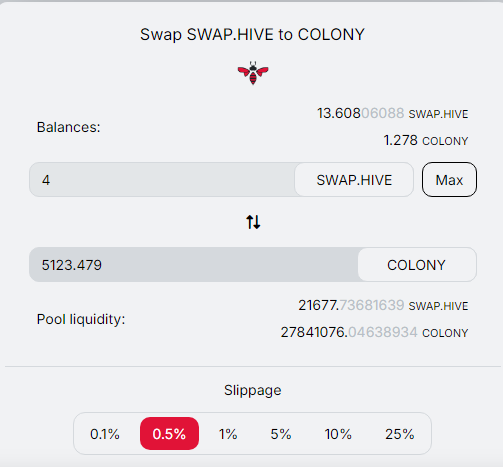This screenshot has height=467, width=503.
Task: Open the SWAP.HIVE token selector
Action: tap(354, 180)
